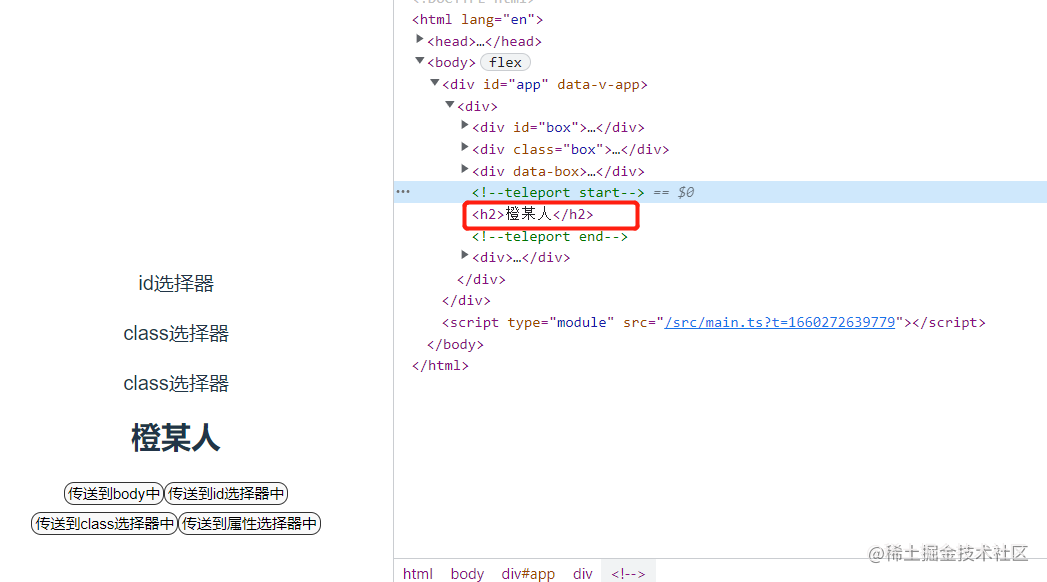
Task: Select div in the breadcrumb bar
Action: pos(582,573)
